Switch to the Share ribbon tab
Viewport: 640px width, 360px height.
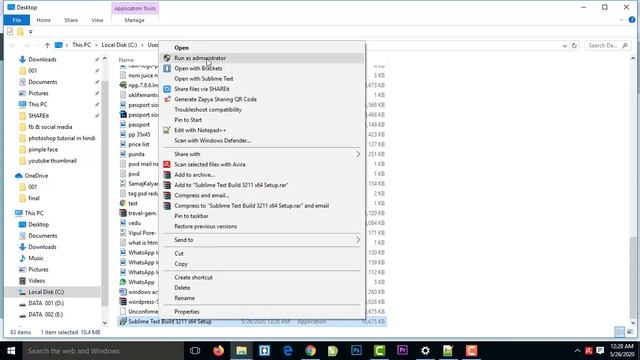[71, 20]
